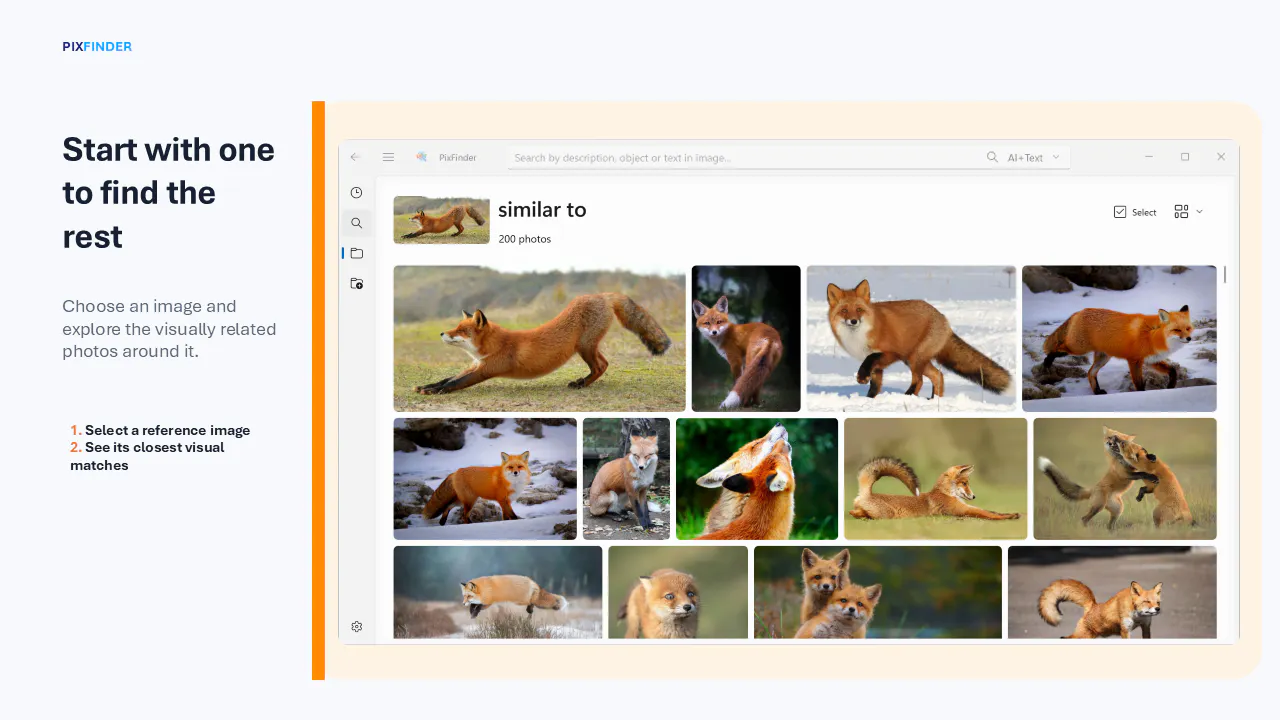1280x720 pixels.
Task: Open the folder settings sidebar icon
Action: coord(356,284)
